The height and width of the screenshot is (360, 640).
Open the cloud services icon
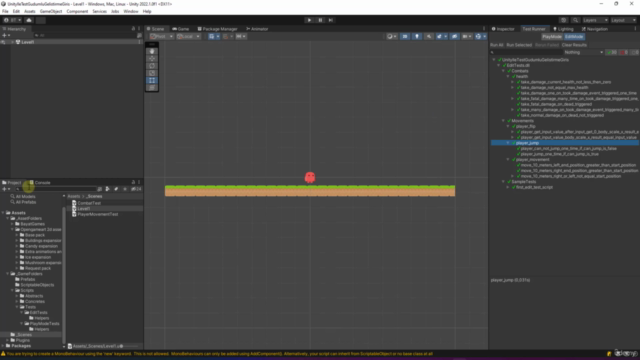coord(29,20)
